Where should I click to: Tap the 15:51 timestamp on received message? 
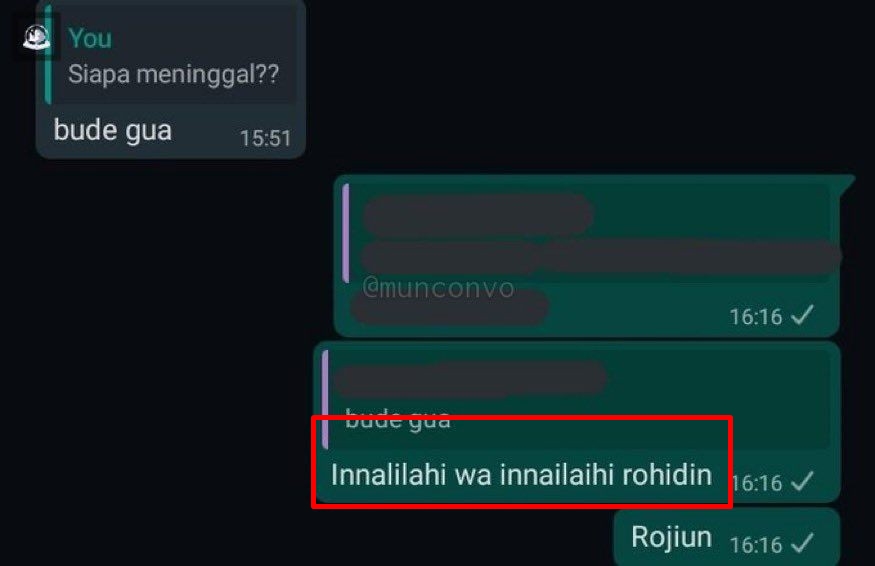click(x=265, y=138)
